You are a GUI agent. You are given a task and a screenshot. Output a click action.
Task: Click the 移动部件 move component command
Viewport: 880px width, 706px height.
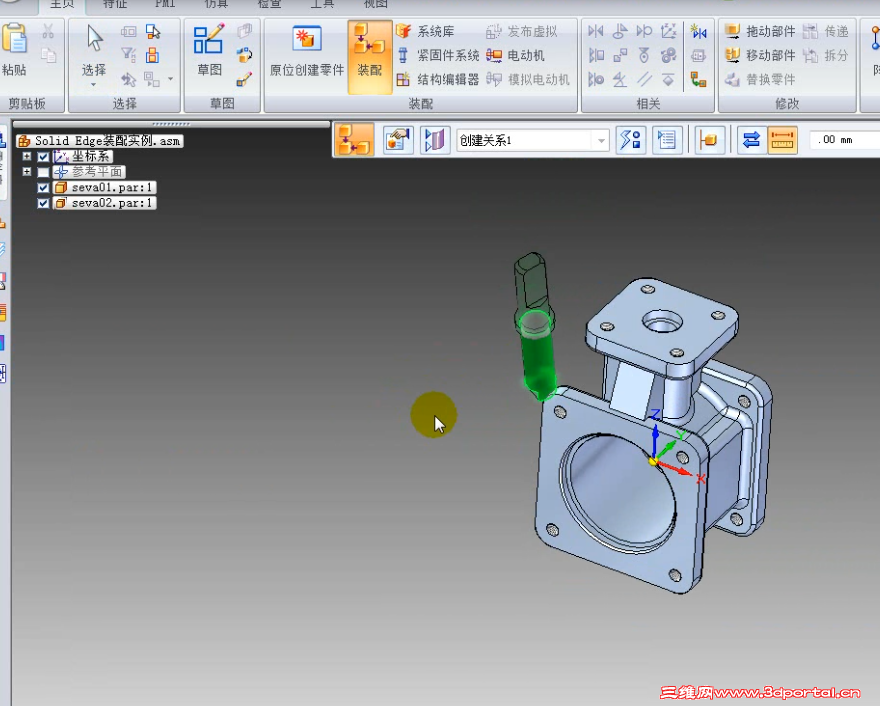pos(760,56)
